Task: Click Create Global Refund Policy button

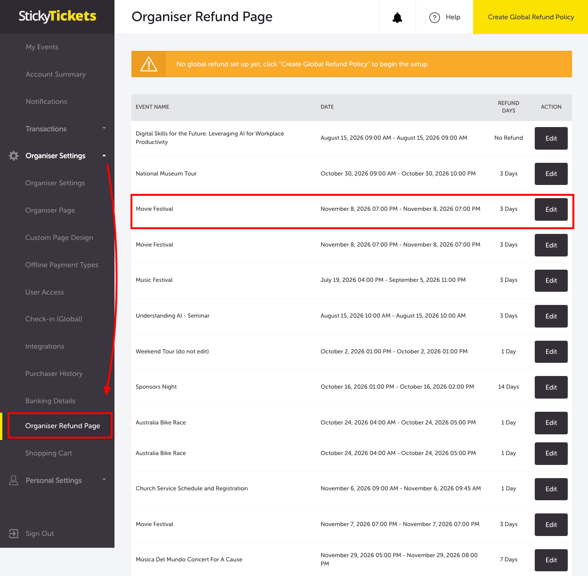Action: (x=530, y=17)
